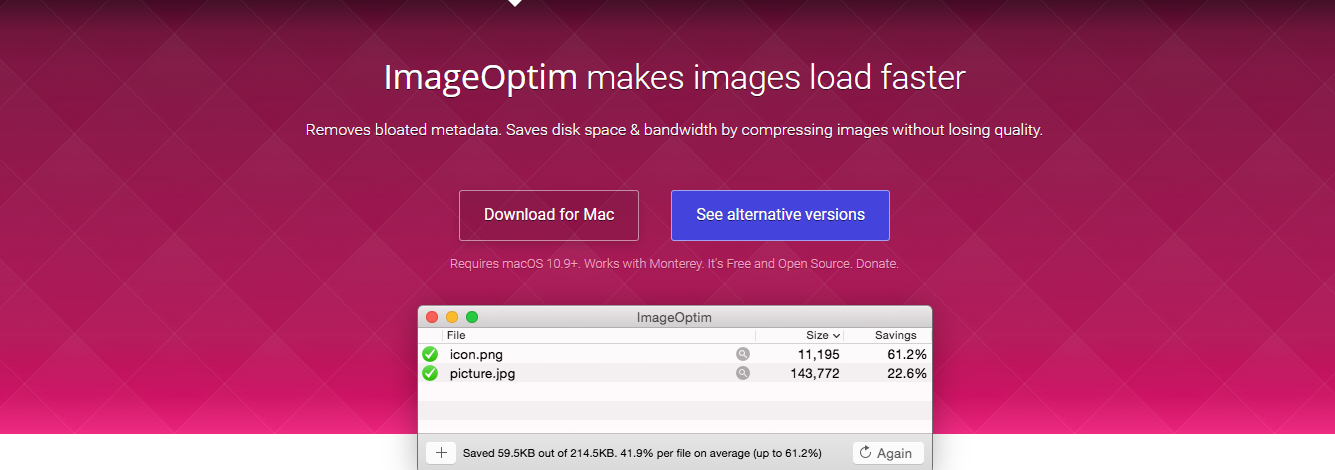Viewport: 1335px width, 470px height.
Task: Click the green checkmark beside icon.png
Action: [430, 354]
